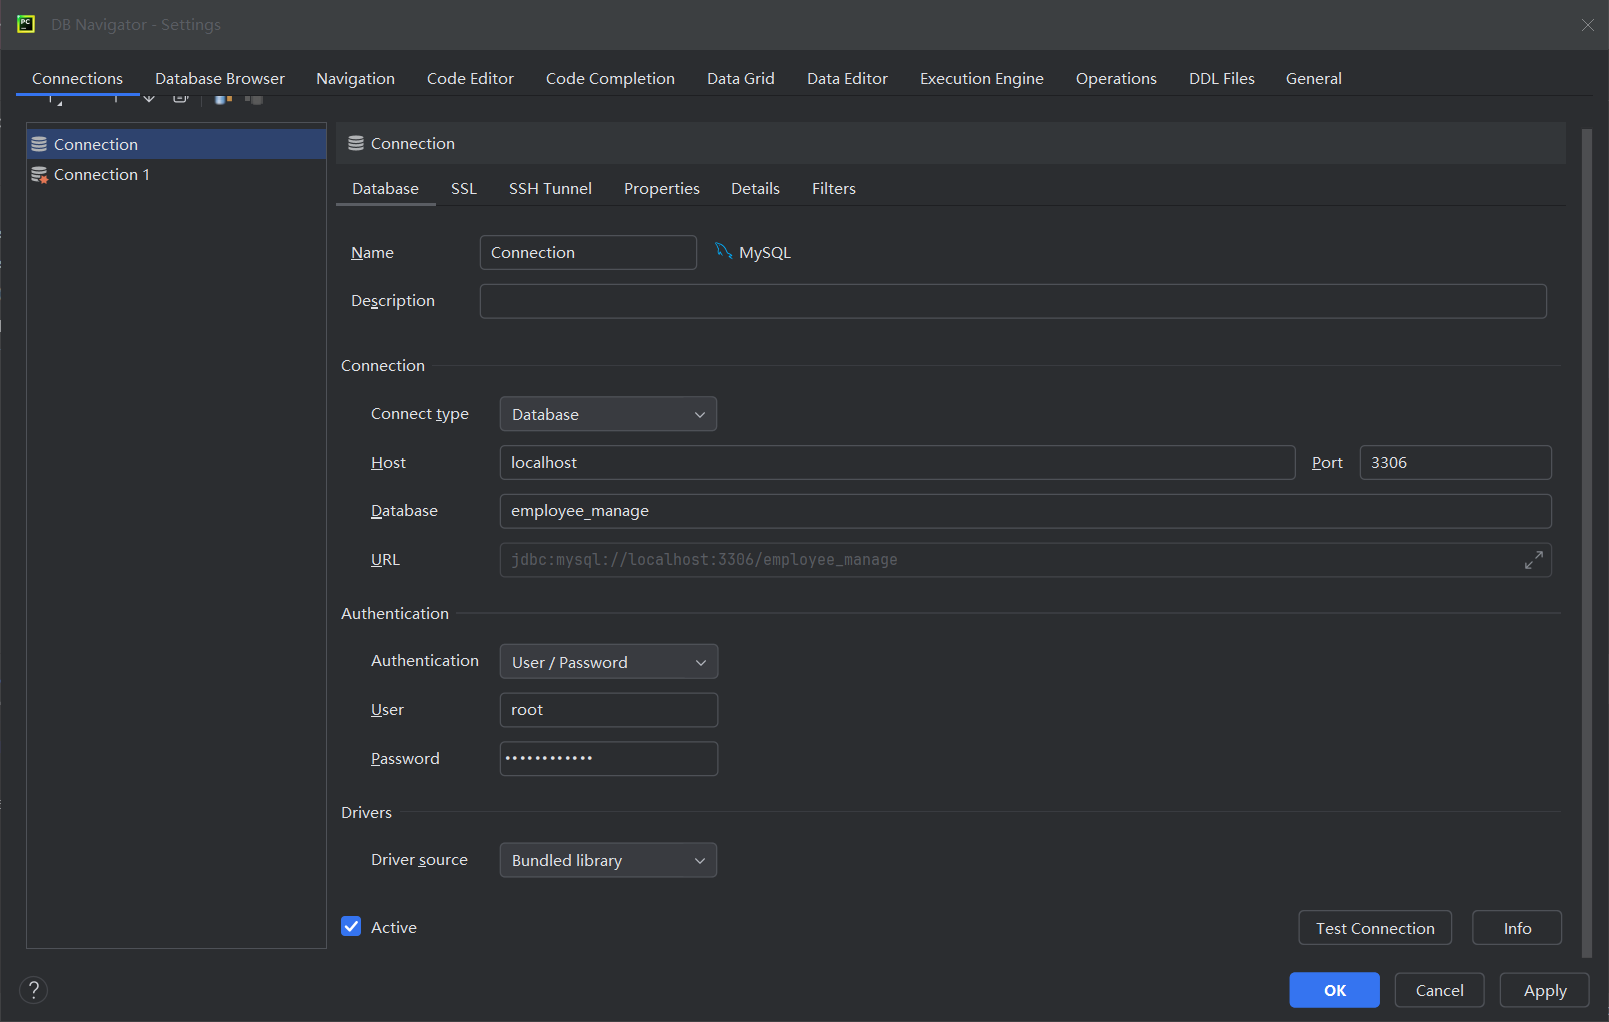This screenshot has width=1609, height=1022.
Task: Expand the URL field with the arrows icon
Action: click(x=1533, y=560)
